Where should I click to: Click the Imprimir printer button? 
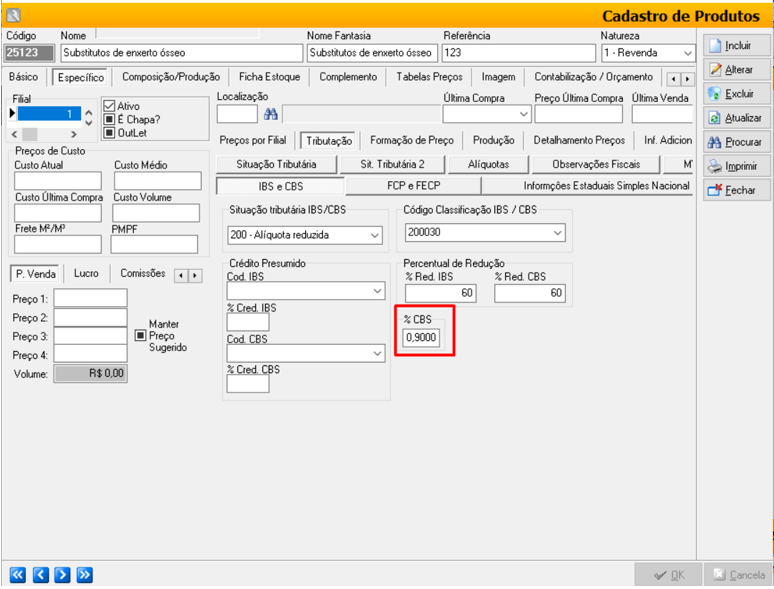(x=714, y=166)
